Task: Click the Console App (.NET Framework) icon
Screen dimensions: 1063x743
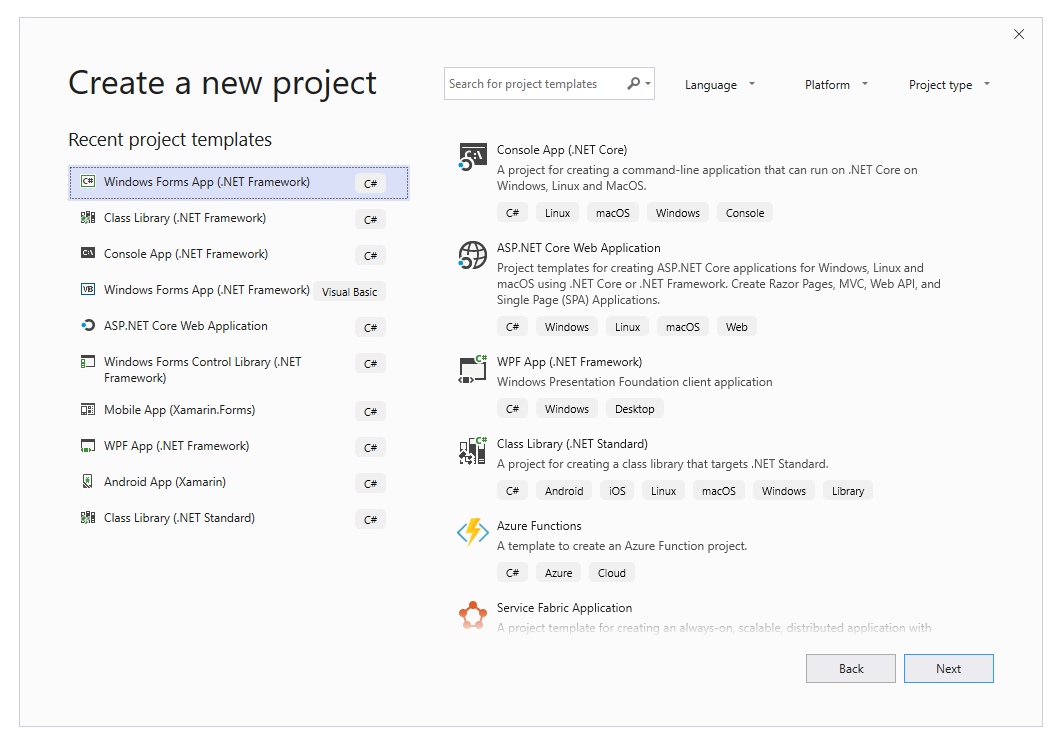Action: [x=87, y=253]
